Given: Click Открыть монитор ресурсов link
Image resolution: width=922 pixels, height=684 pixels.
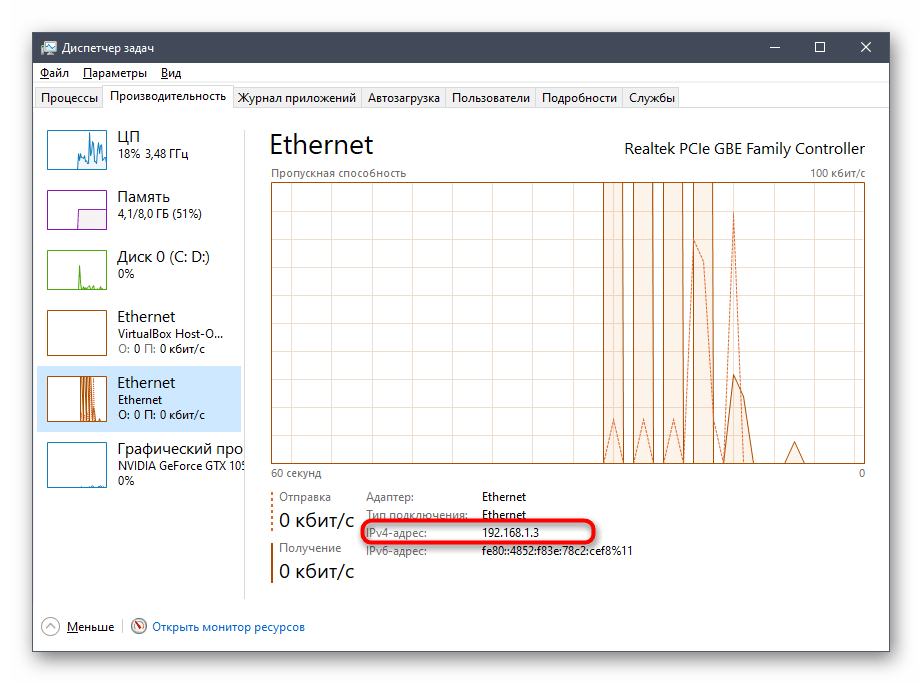Looking at the screenshot, I should pyautogui.click(x=229, y=627).
